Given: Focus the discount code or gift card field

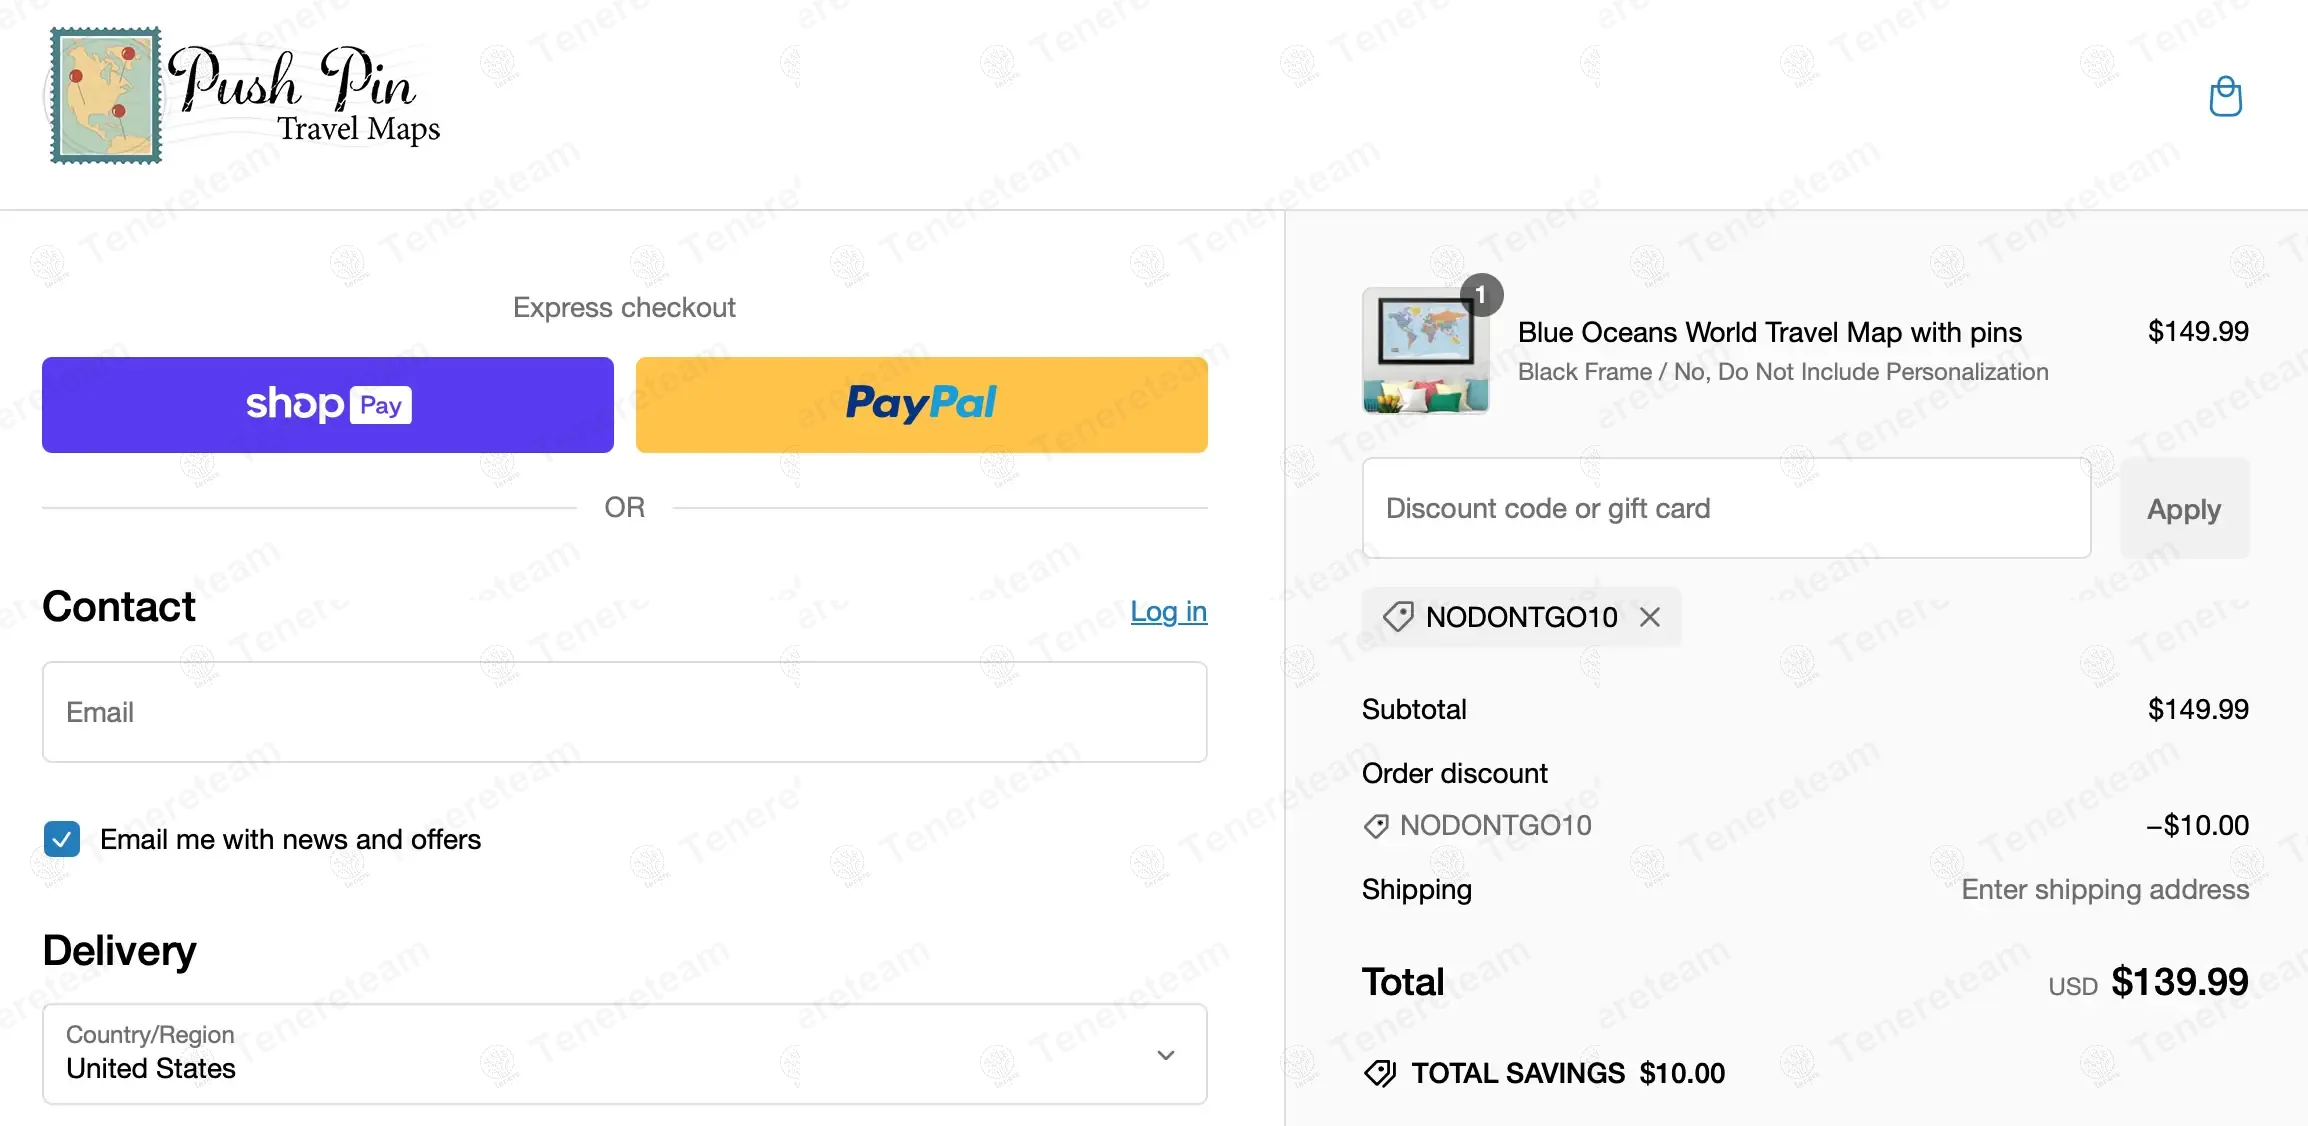Looking at the screenshot, I should point(1727,508).
